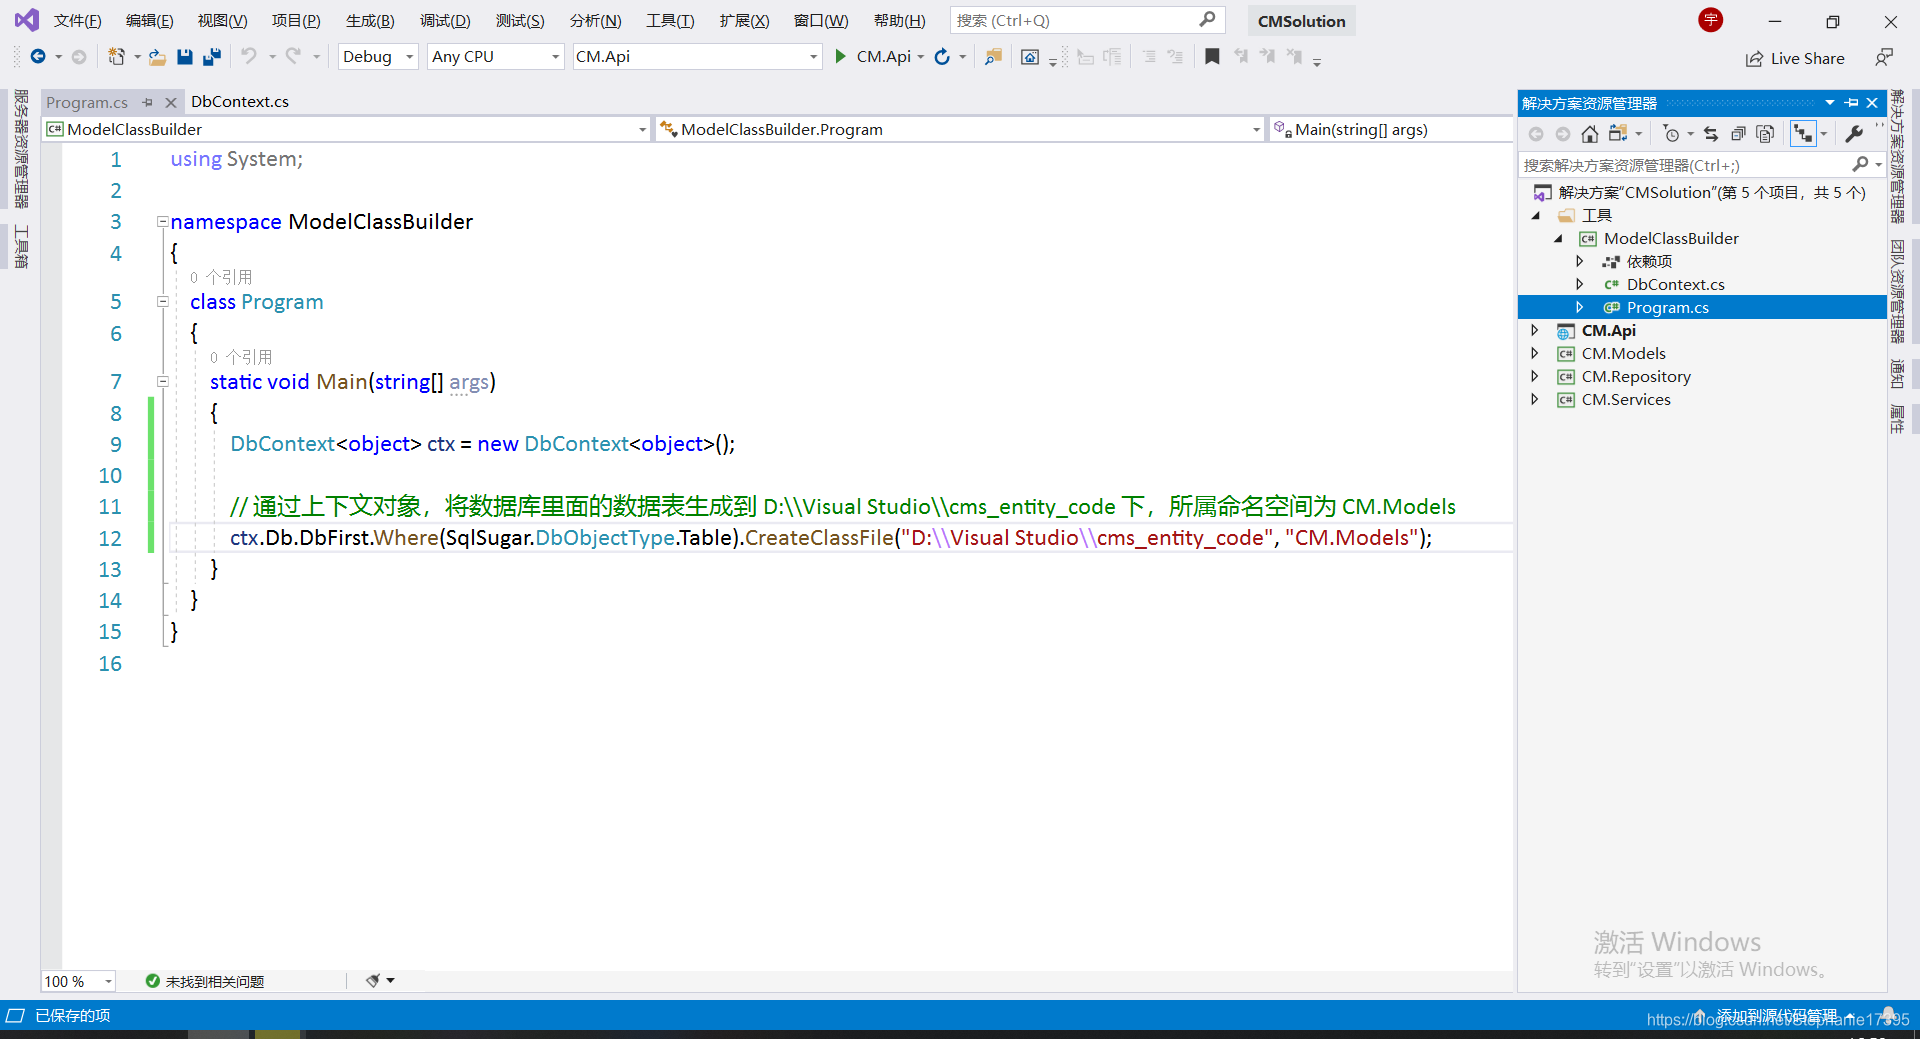The image size is (1920, 1039).
Task: Click the Open File folder icon
Action: click(x=157, y=57)
